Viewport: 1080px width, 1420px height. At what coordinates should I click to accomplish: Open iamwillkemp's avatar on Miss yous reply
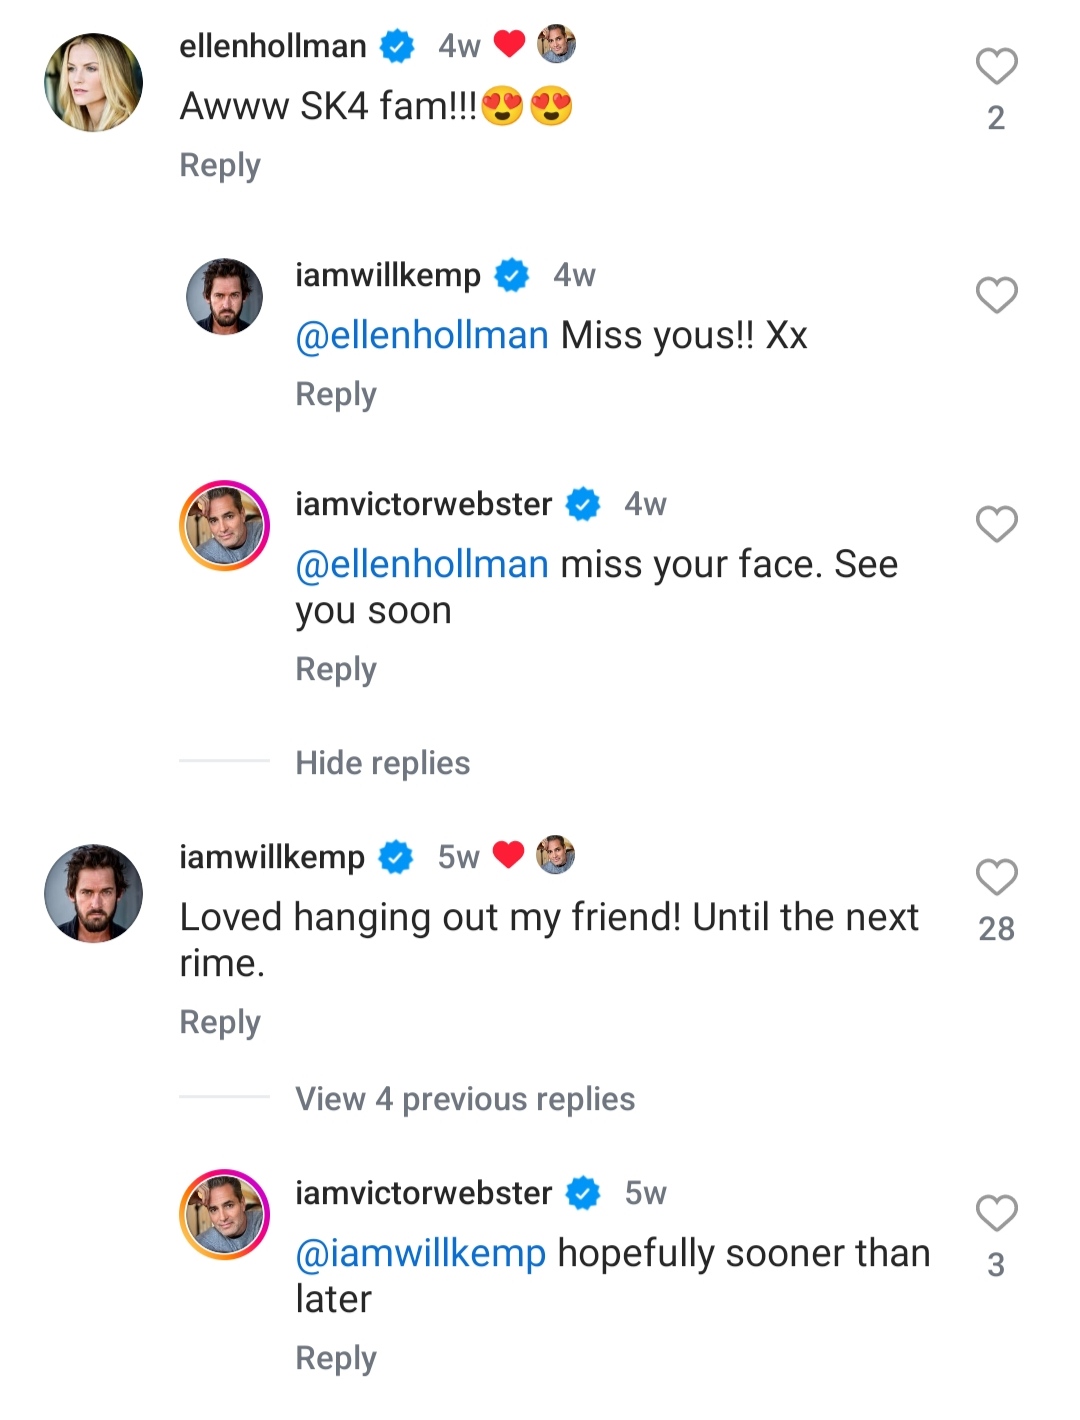click(x=225, y=296)
